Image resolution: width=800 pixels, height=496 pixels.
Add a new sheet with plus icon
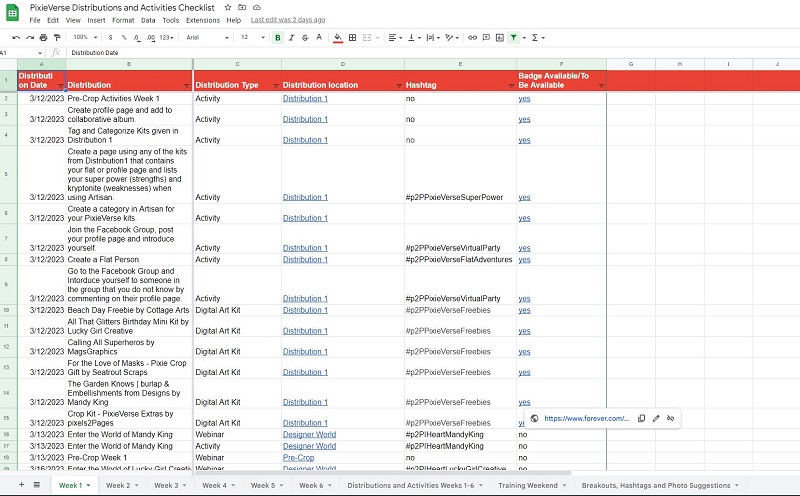pos(21,485)
